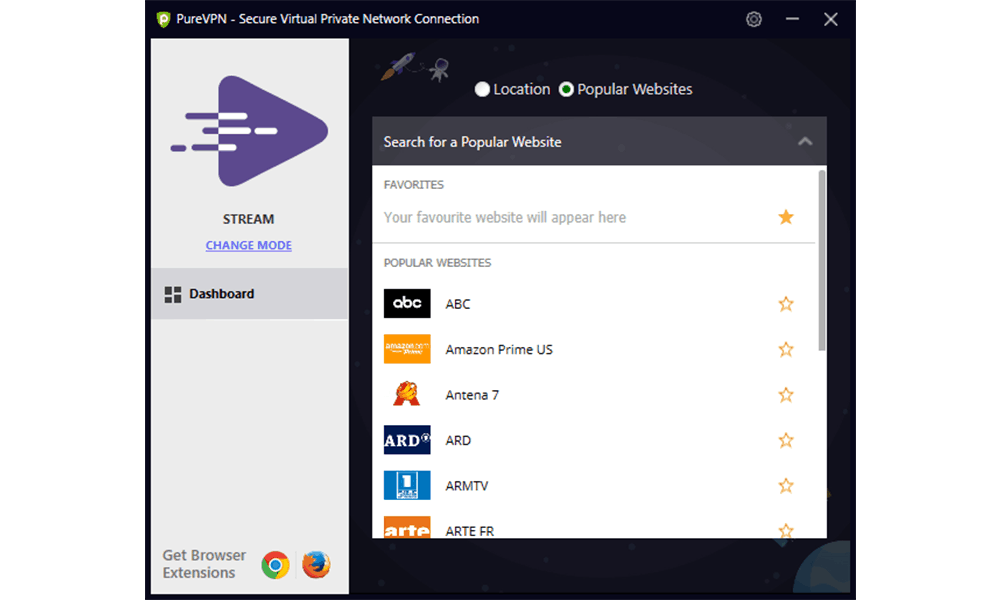Add ARMTV to favorites via star
The width and height of the screenshot is (1000, 600).
(x=786, y=486)
